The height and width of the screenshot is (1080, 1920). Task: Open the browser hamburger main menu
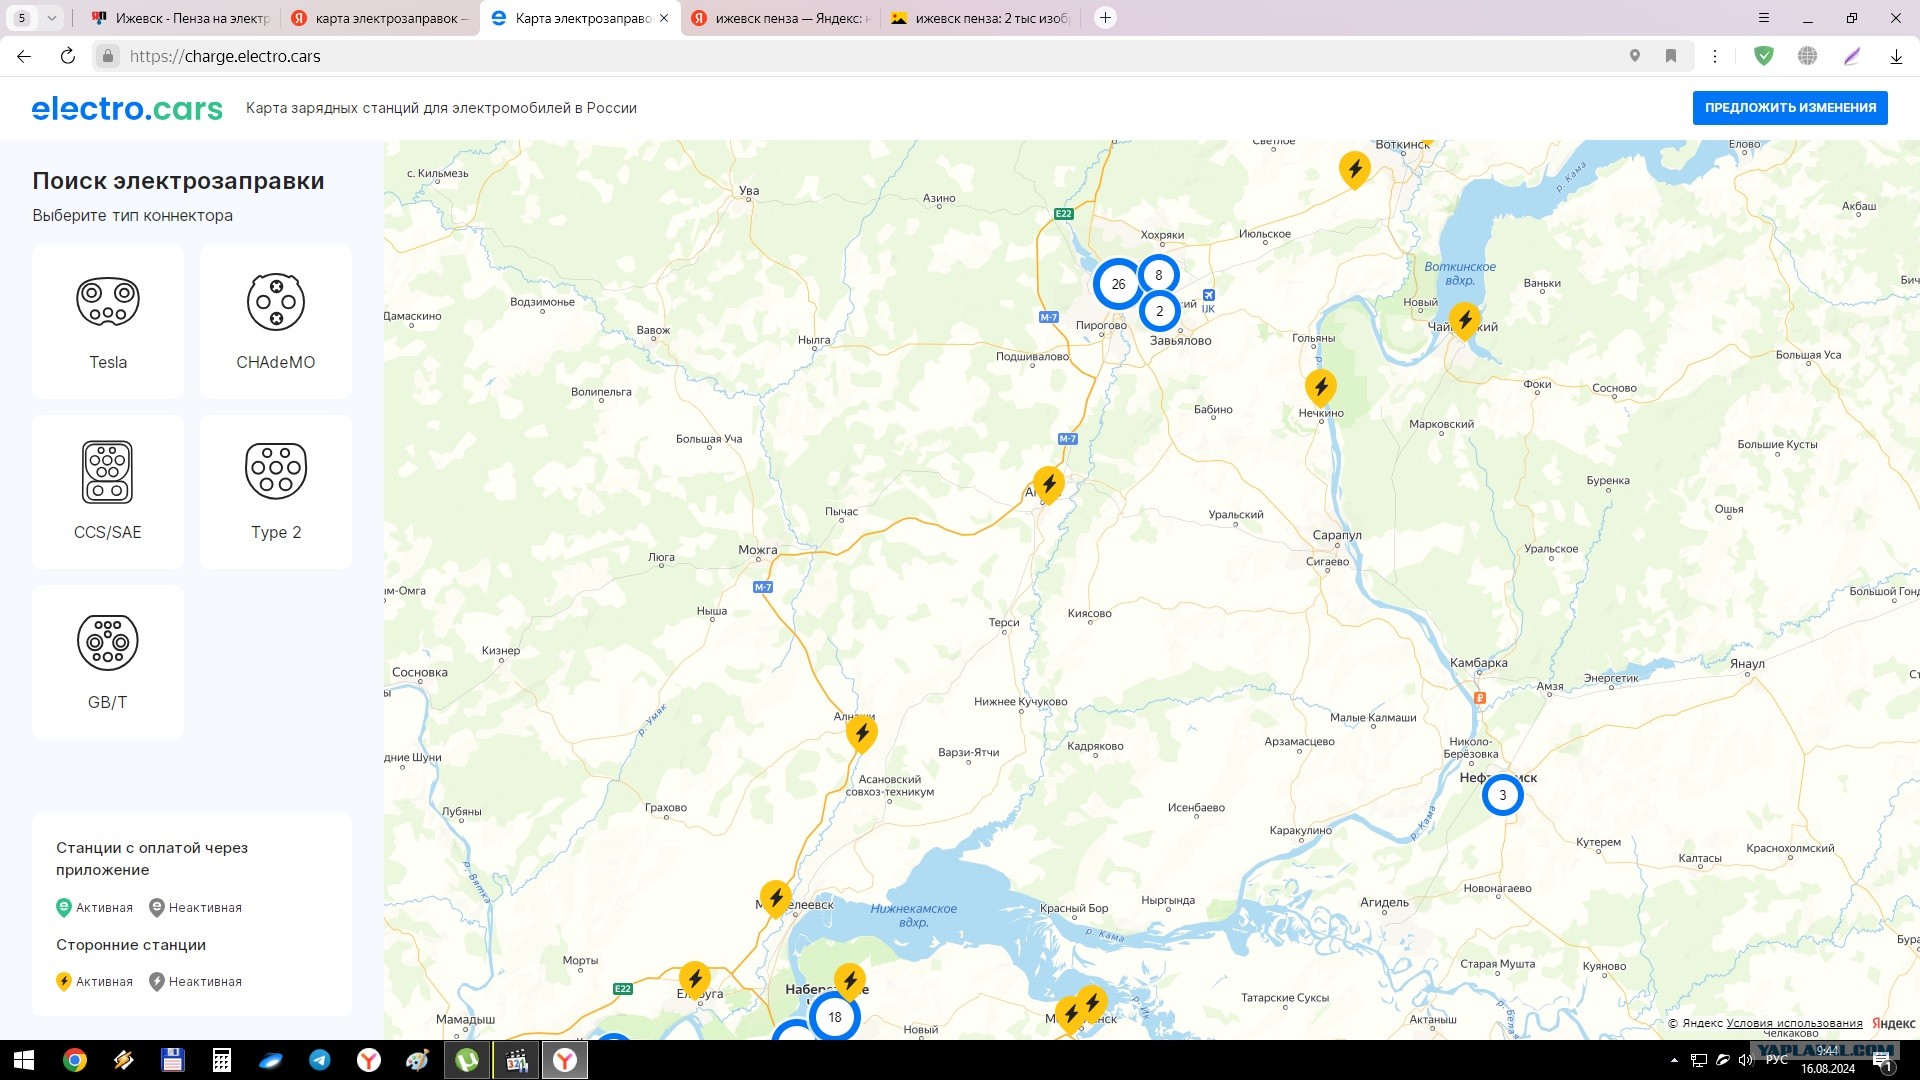tap(1764, 18)
